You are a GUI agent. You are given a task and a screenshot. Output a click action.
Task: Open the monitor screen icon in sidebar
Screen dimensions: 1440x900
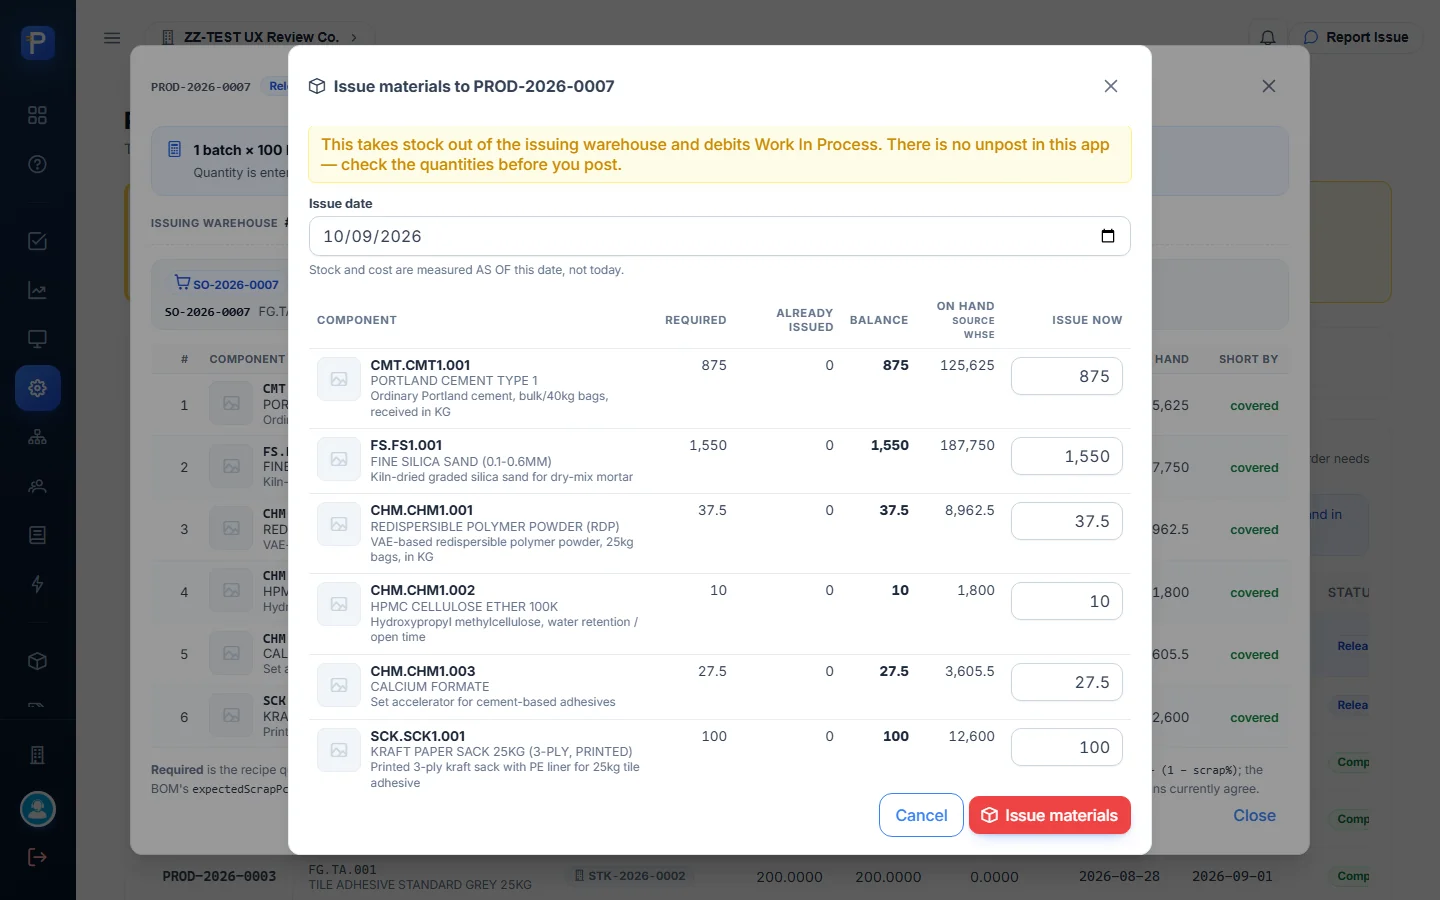coord(37,339)
